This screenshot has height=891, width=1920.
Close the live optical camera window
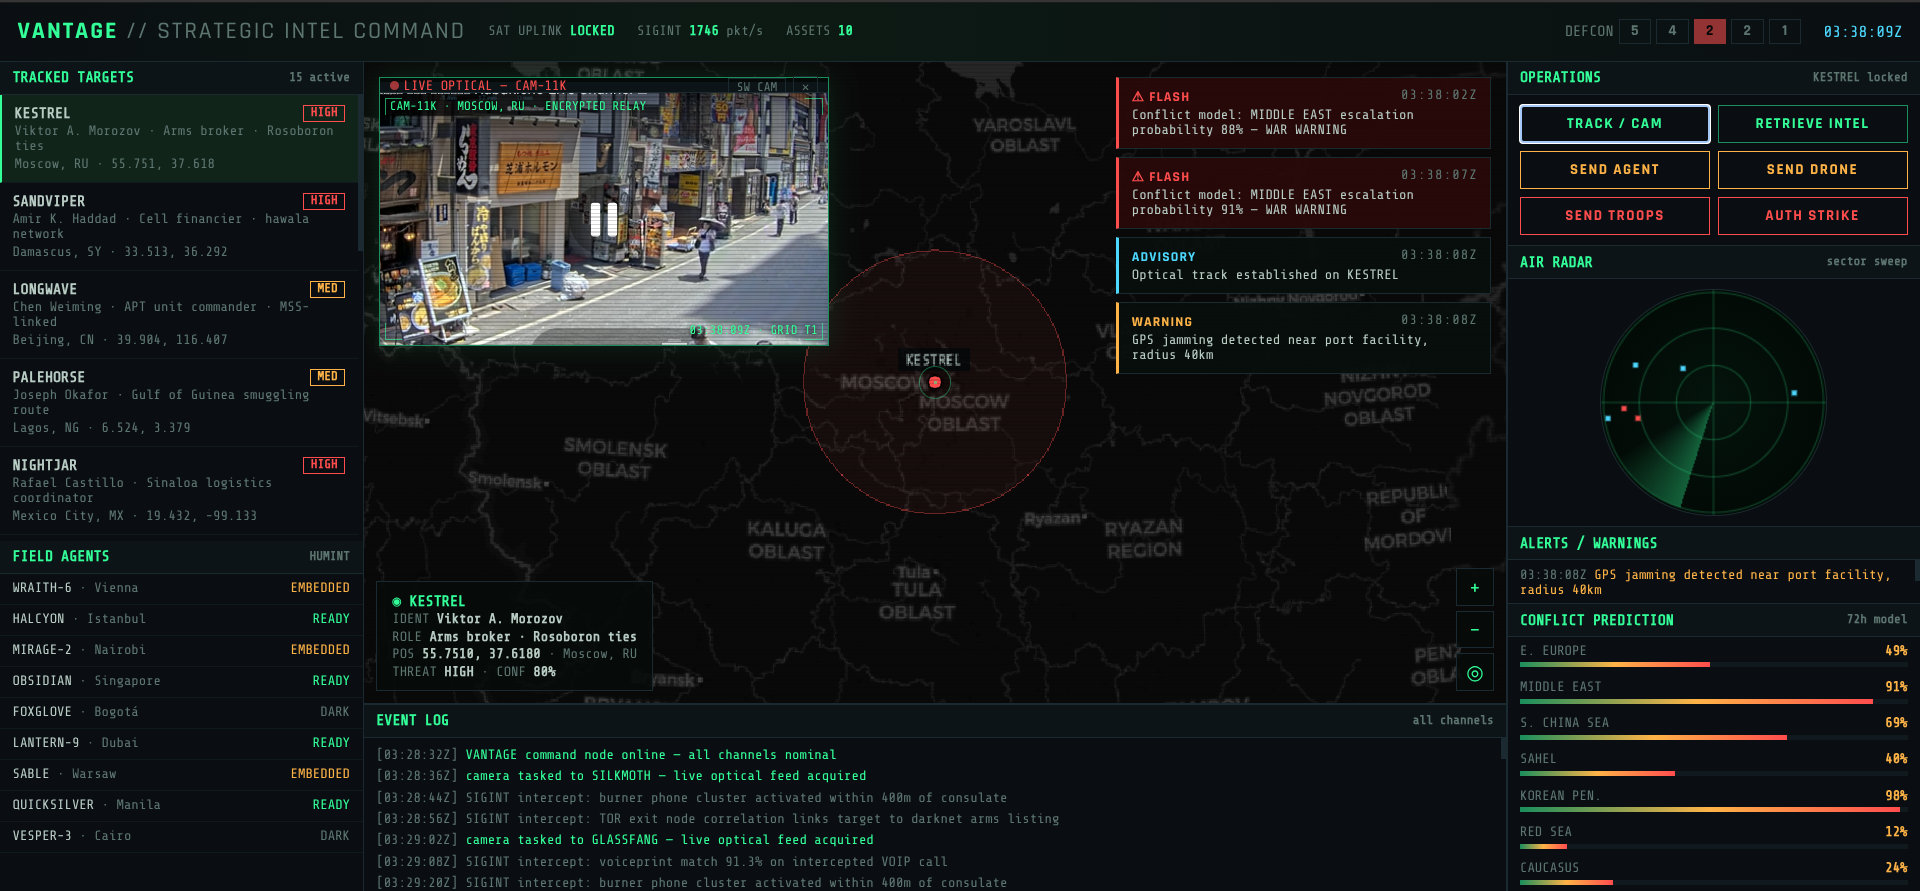click(806, 87)
